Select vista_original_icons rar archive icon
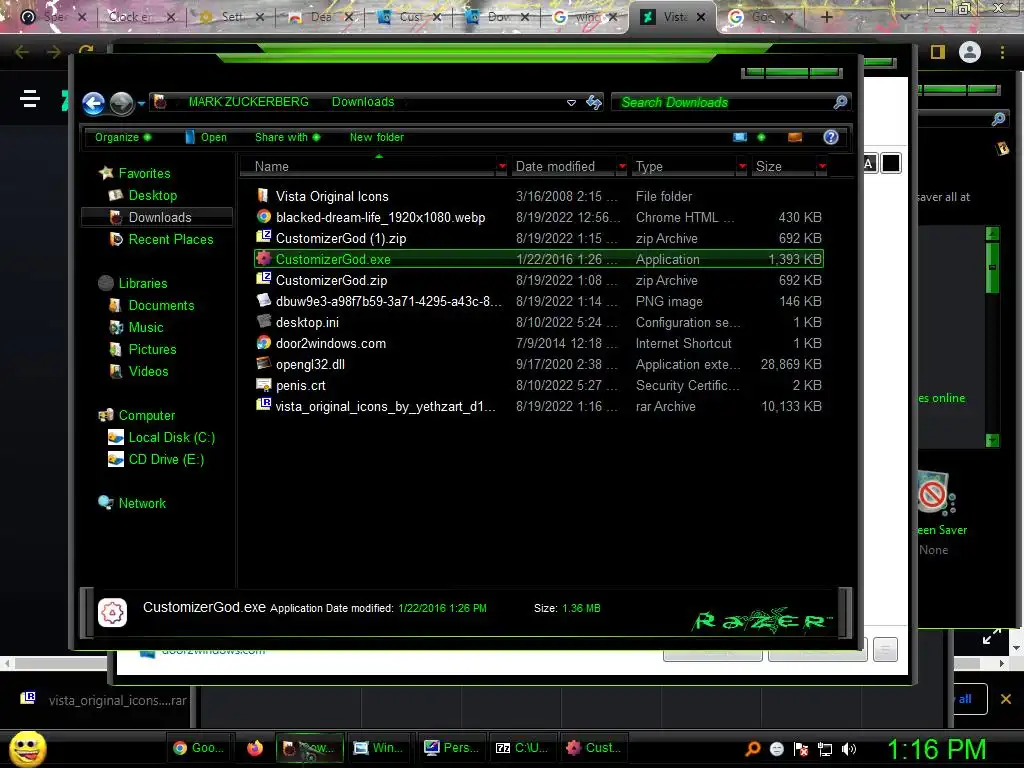This screenshot has width=1024, height=768. click(x=263, y=406)
